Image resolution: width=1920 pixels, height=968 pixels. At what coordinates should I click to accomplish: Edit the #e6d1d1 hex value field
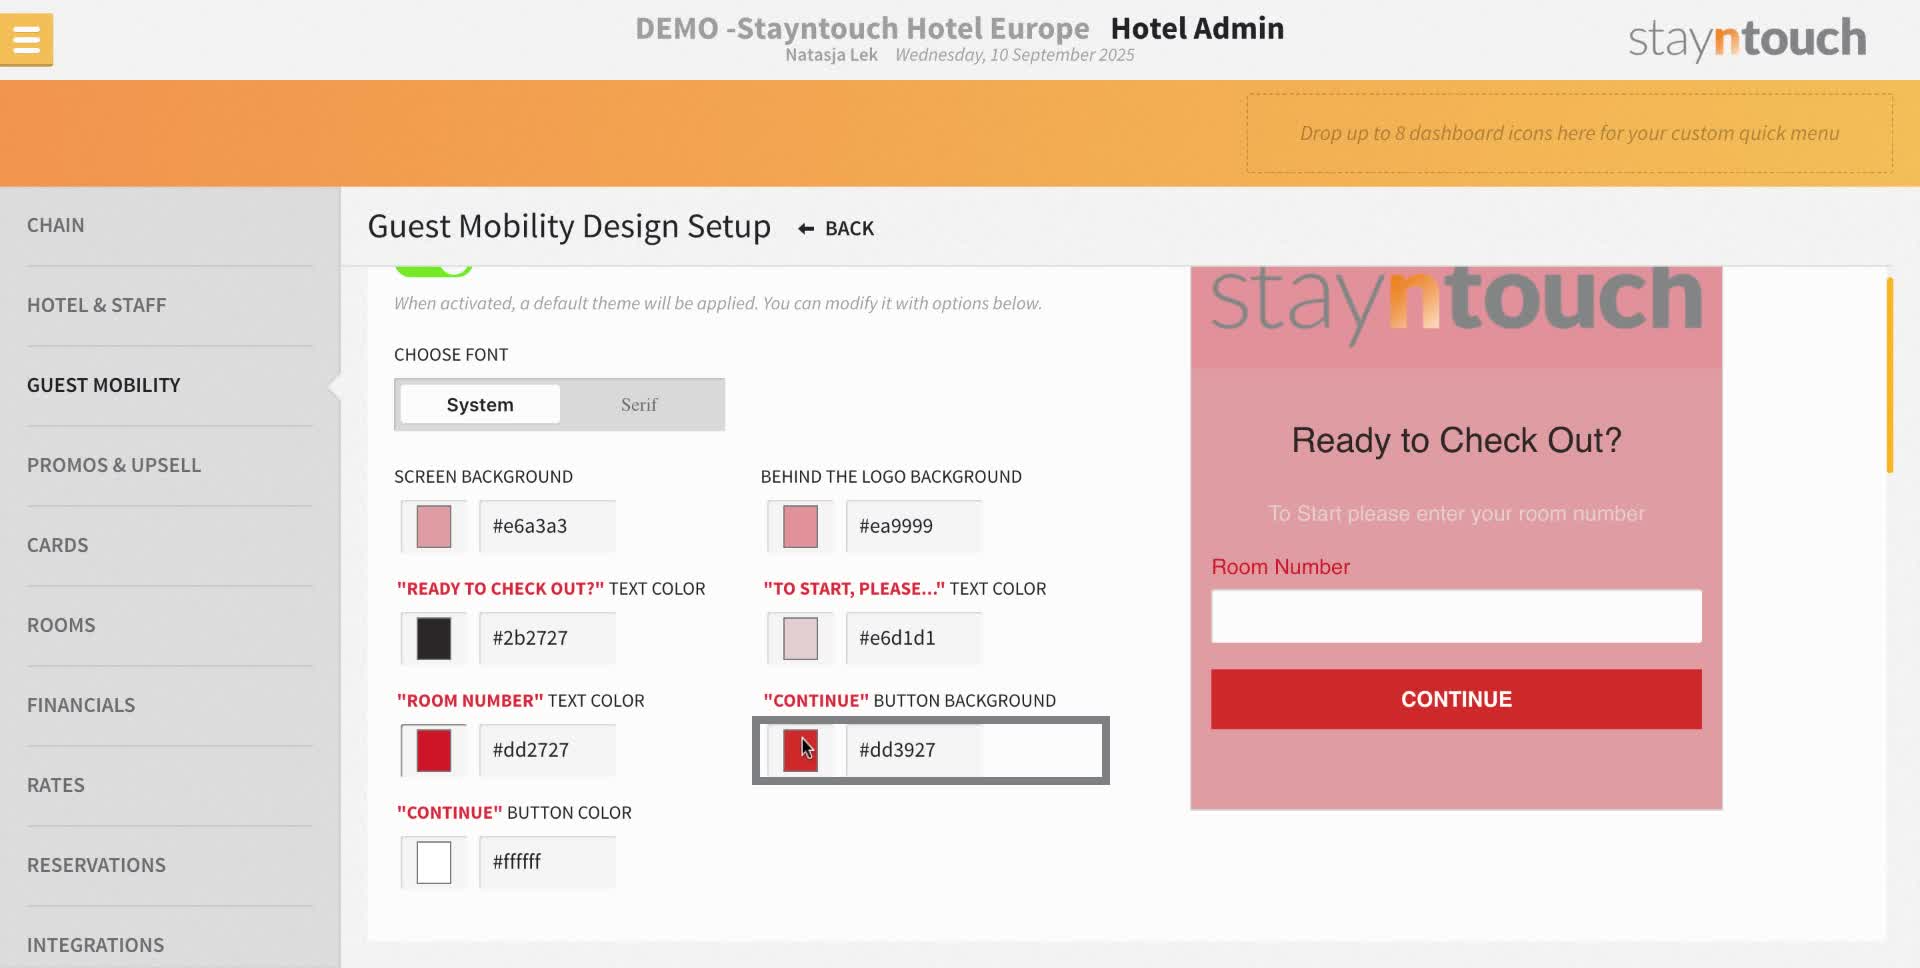pyautogui.click(x=914, y=638)
